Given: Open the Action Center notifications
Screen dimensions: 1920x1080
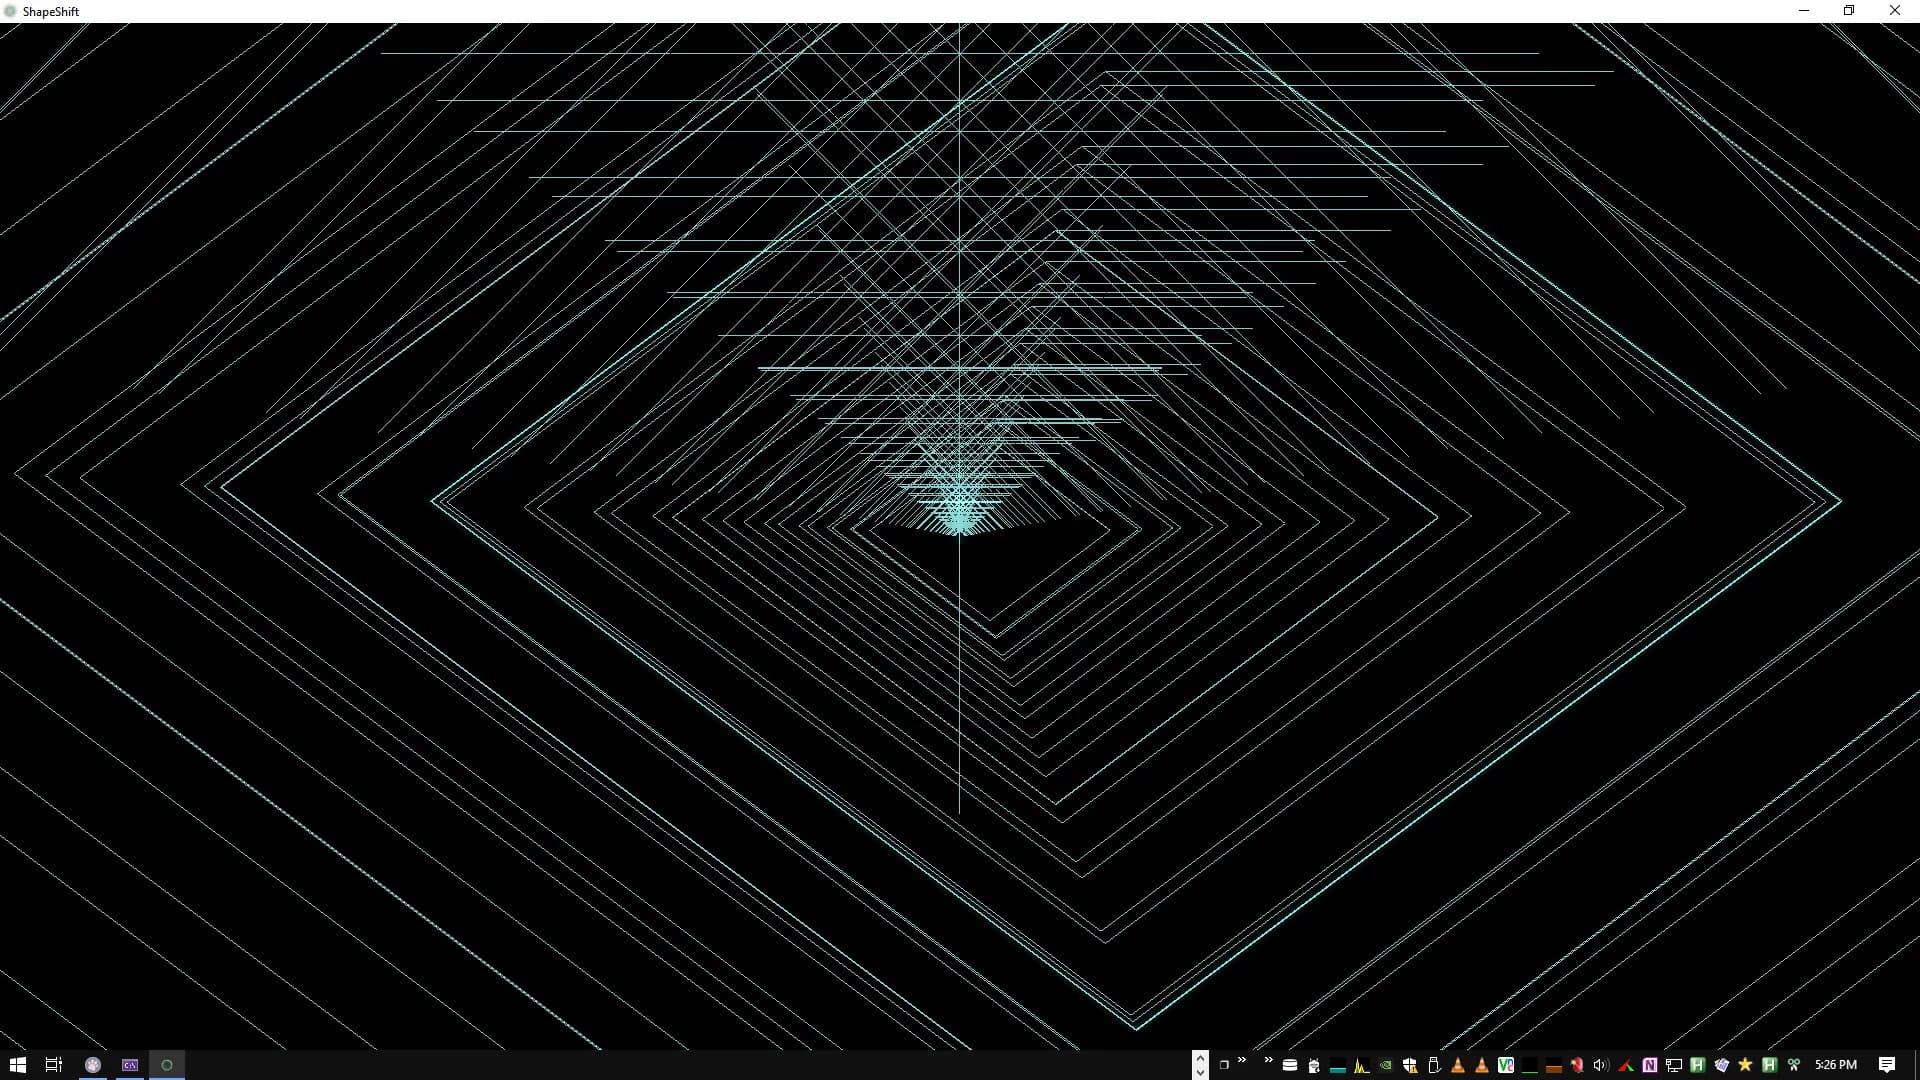Looking at the screenshot, I should point(1887,1065).
